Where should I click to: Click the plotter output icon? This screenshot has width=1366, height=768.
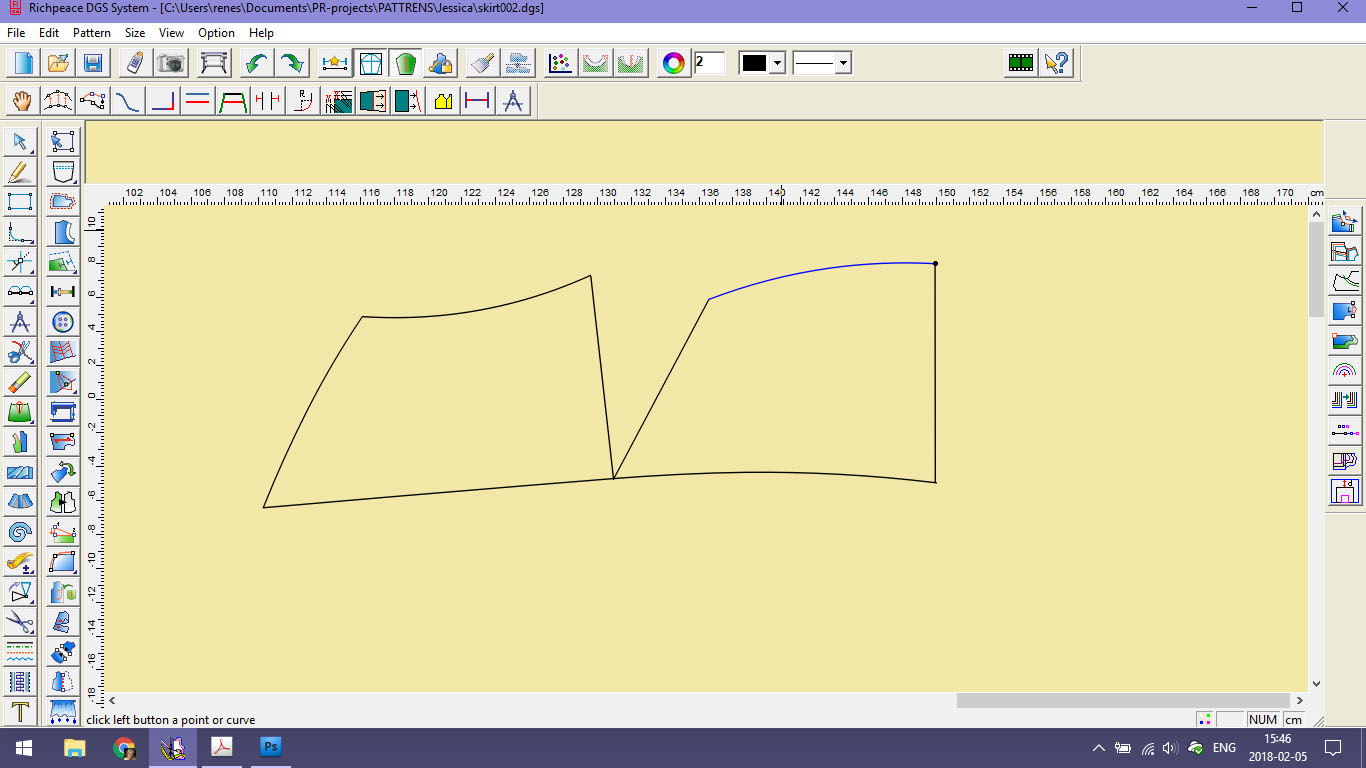coord(214,63)
